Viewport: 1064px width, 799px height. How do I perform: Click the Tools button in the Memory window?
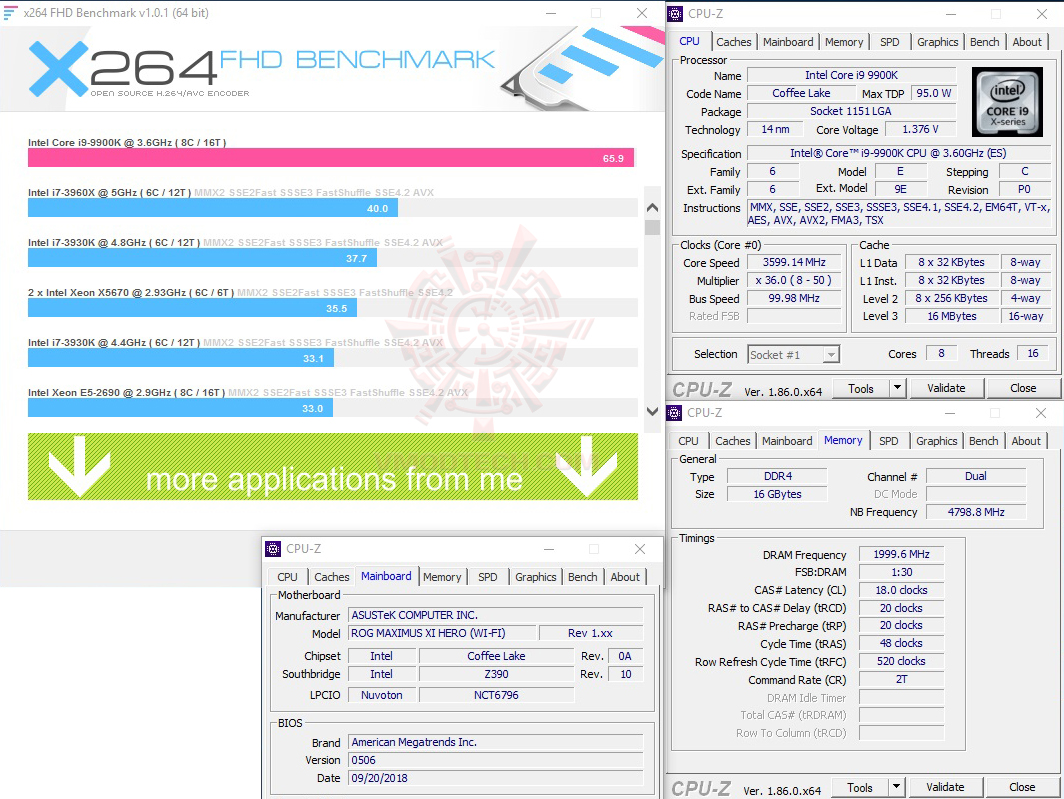pyautogui.click(x=860, y=787)
